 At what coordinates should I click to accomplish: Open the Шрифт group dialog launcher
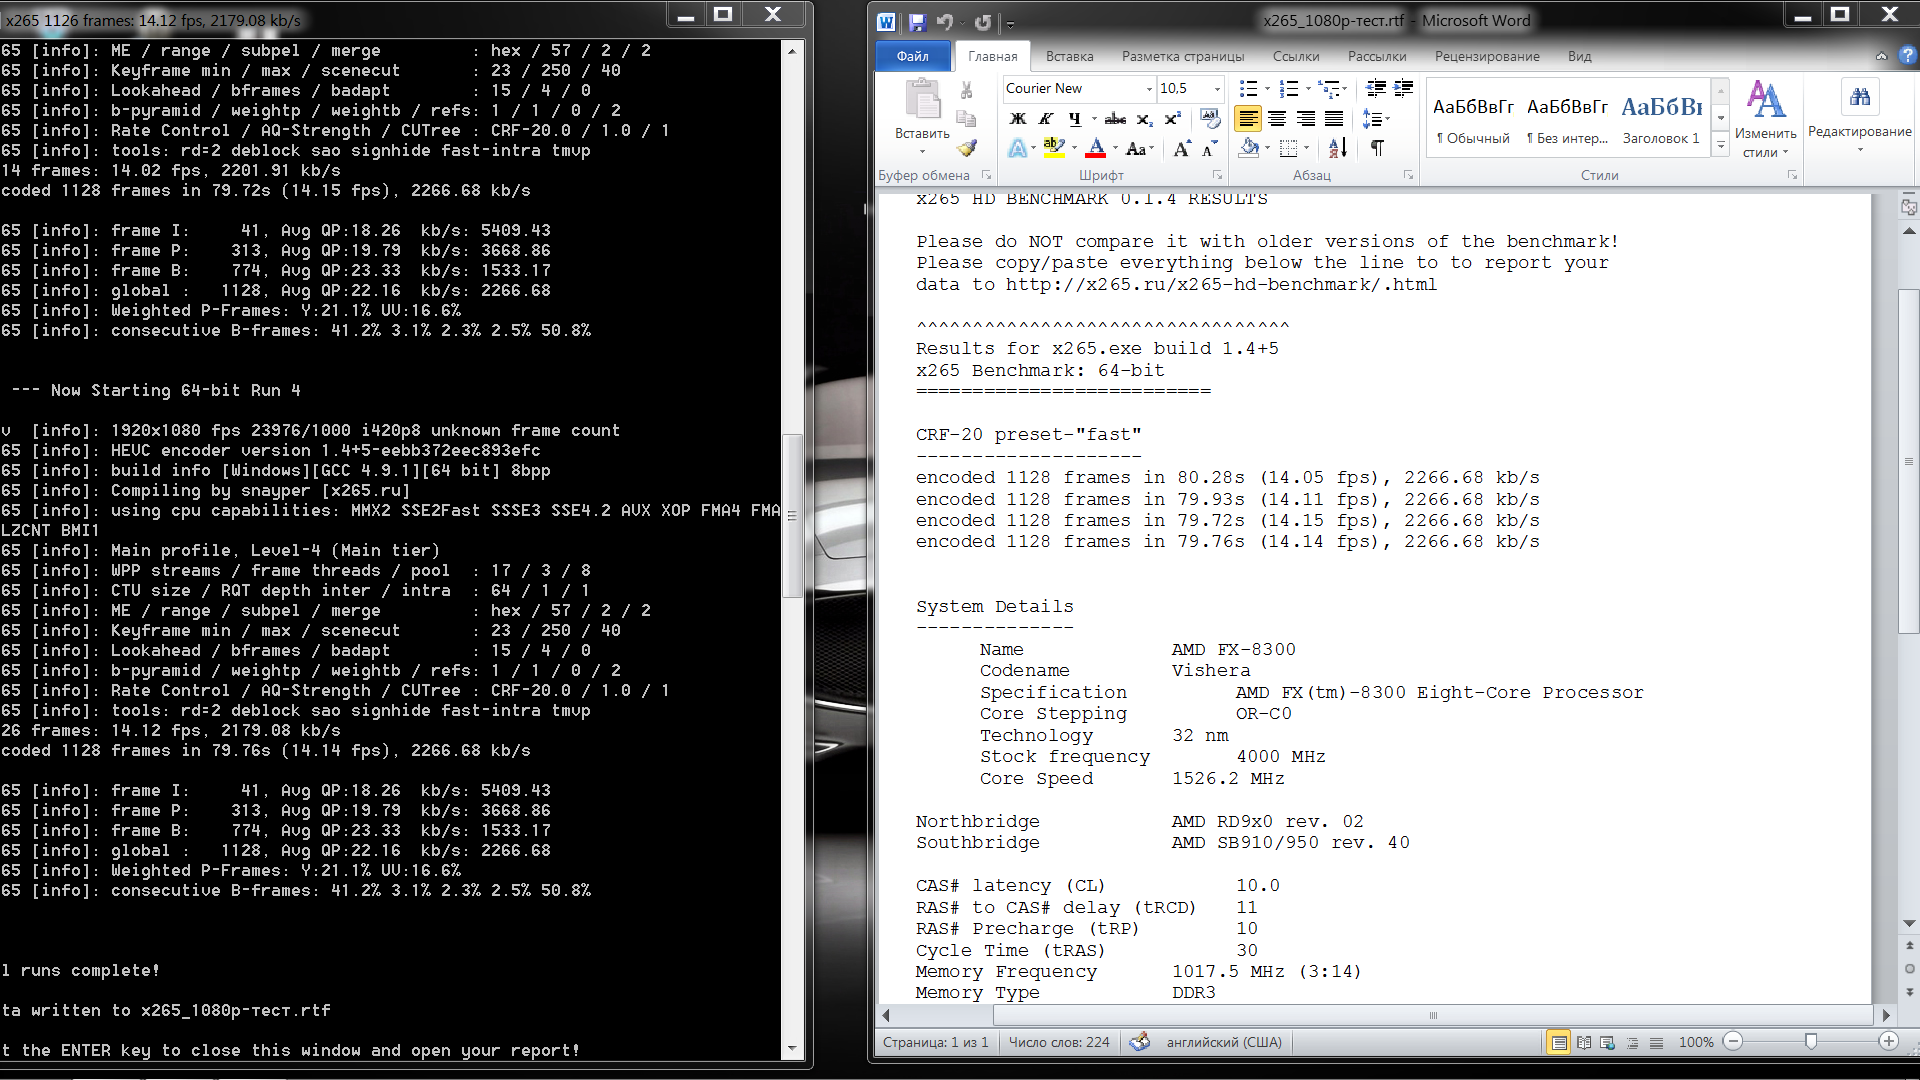1217,175
